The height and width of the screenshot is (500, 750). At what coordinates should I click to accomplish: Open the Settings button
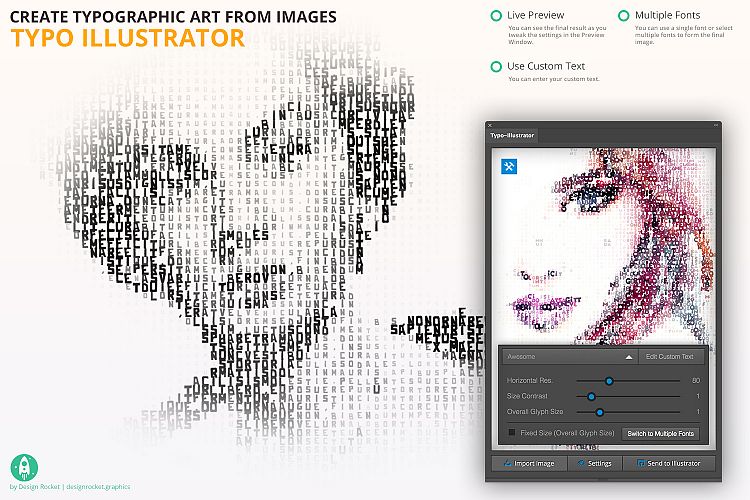(x=595, y=463)
